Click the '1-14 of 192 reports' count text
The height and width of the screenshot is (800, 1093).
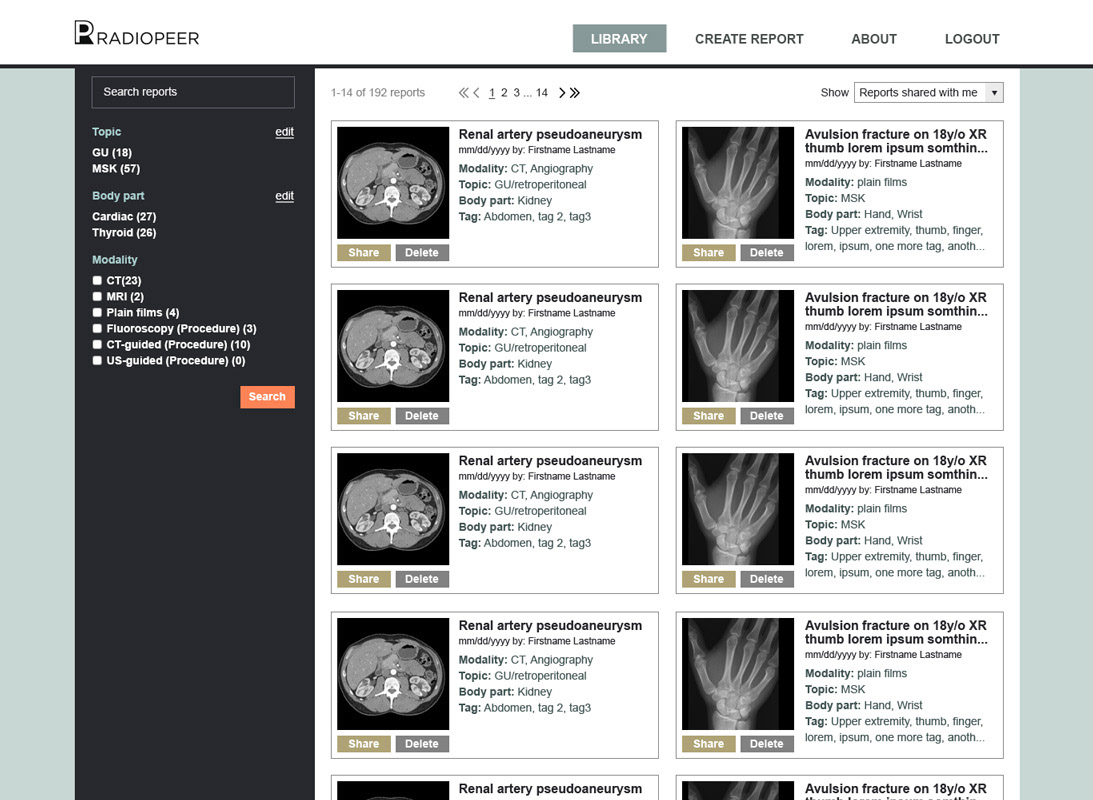(378, 93)
